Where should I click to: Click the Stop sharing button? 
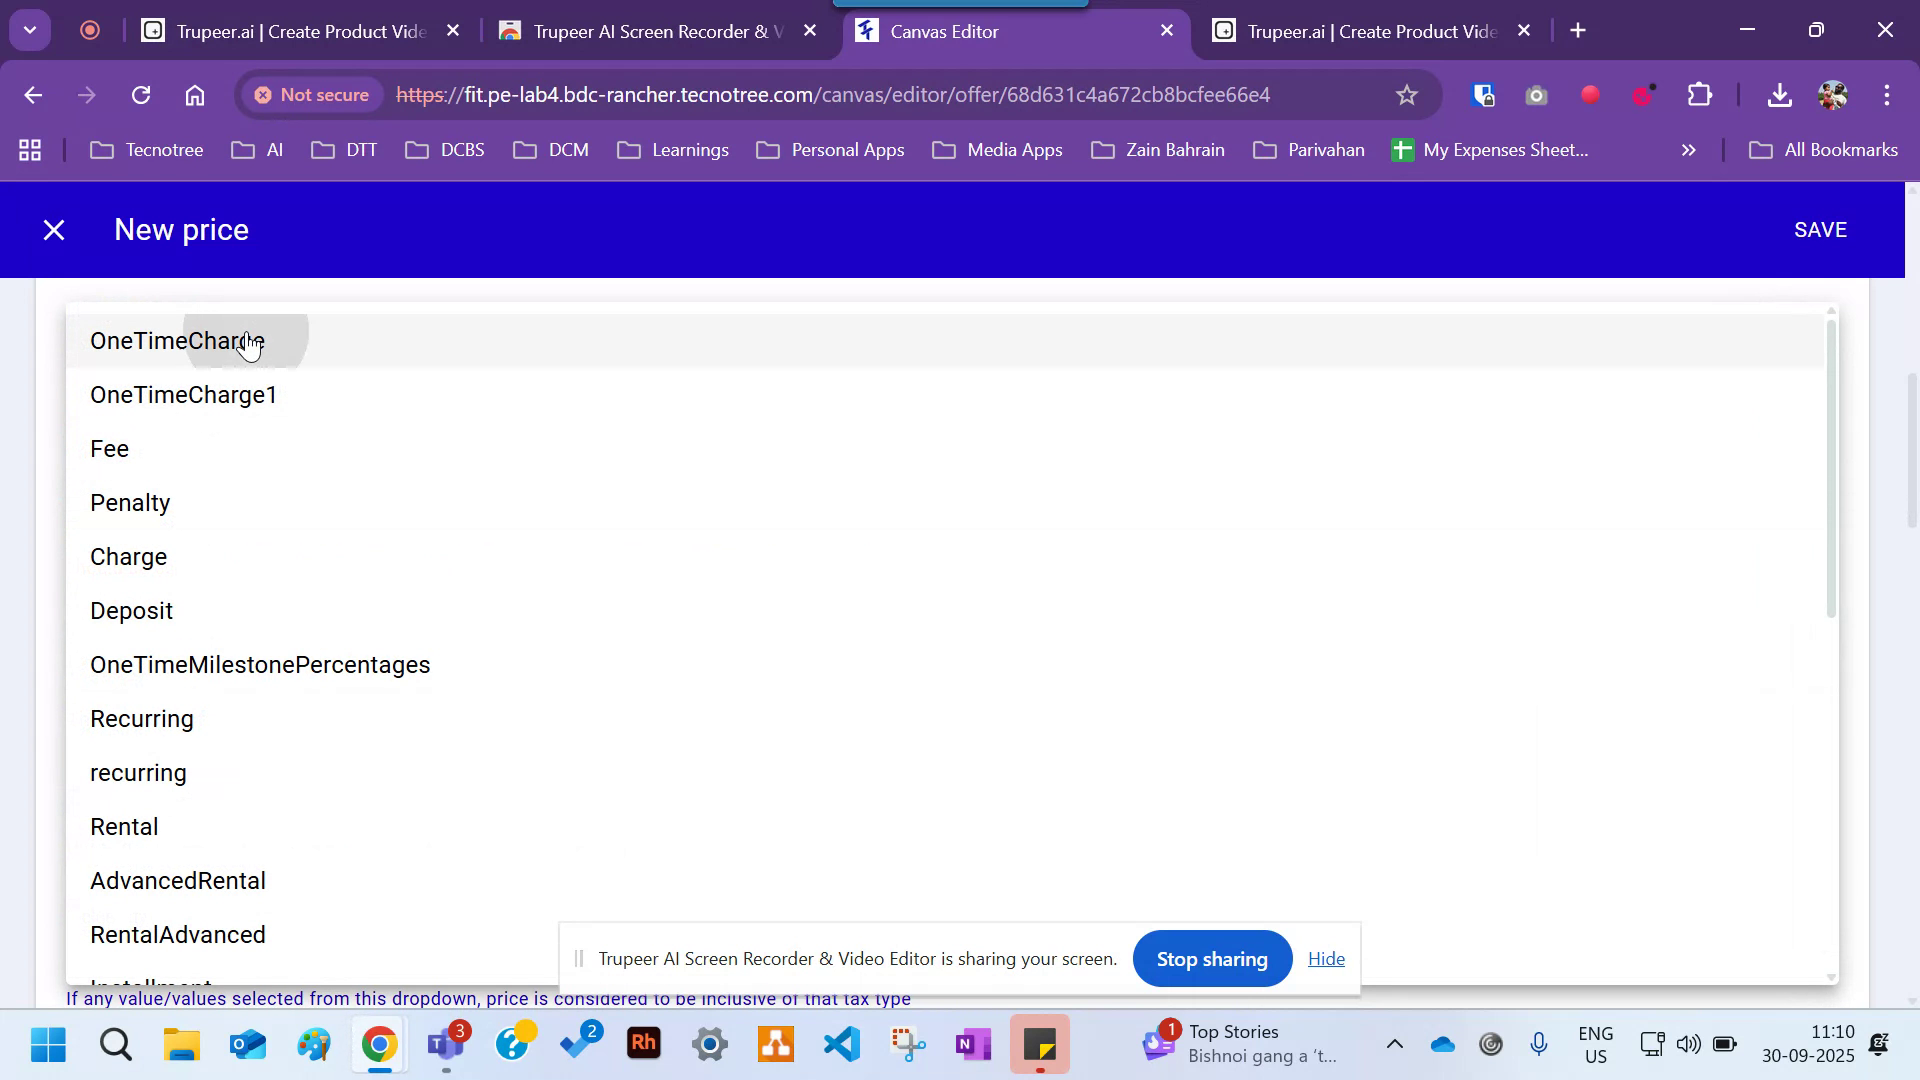[x=1211, y=958]
